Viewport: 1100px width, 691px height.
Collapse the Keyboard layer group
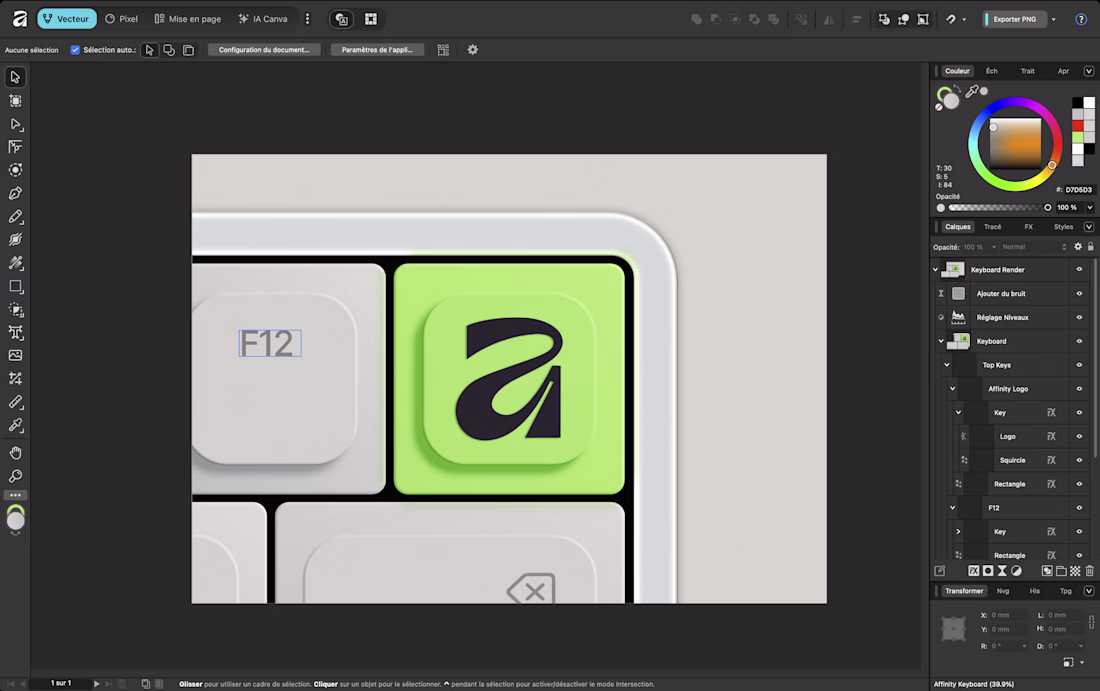[941, 341]
